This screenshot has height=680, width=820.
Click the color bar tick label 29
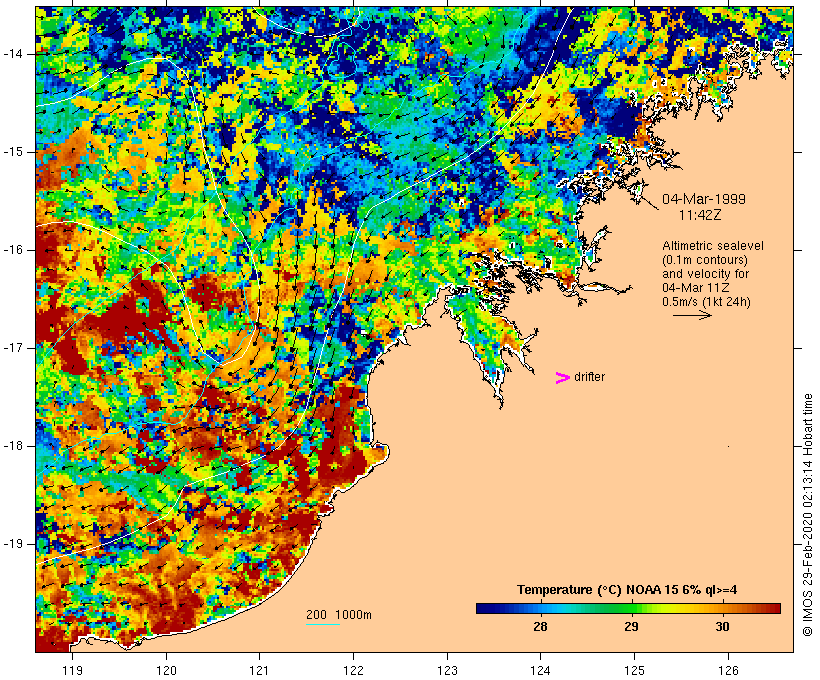[x=631, y=626]
